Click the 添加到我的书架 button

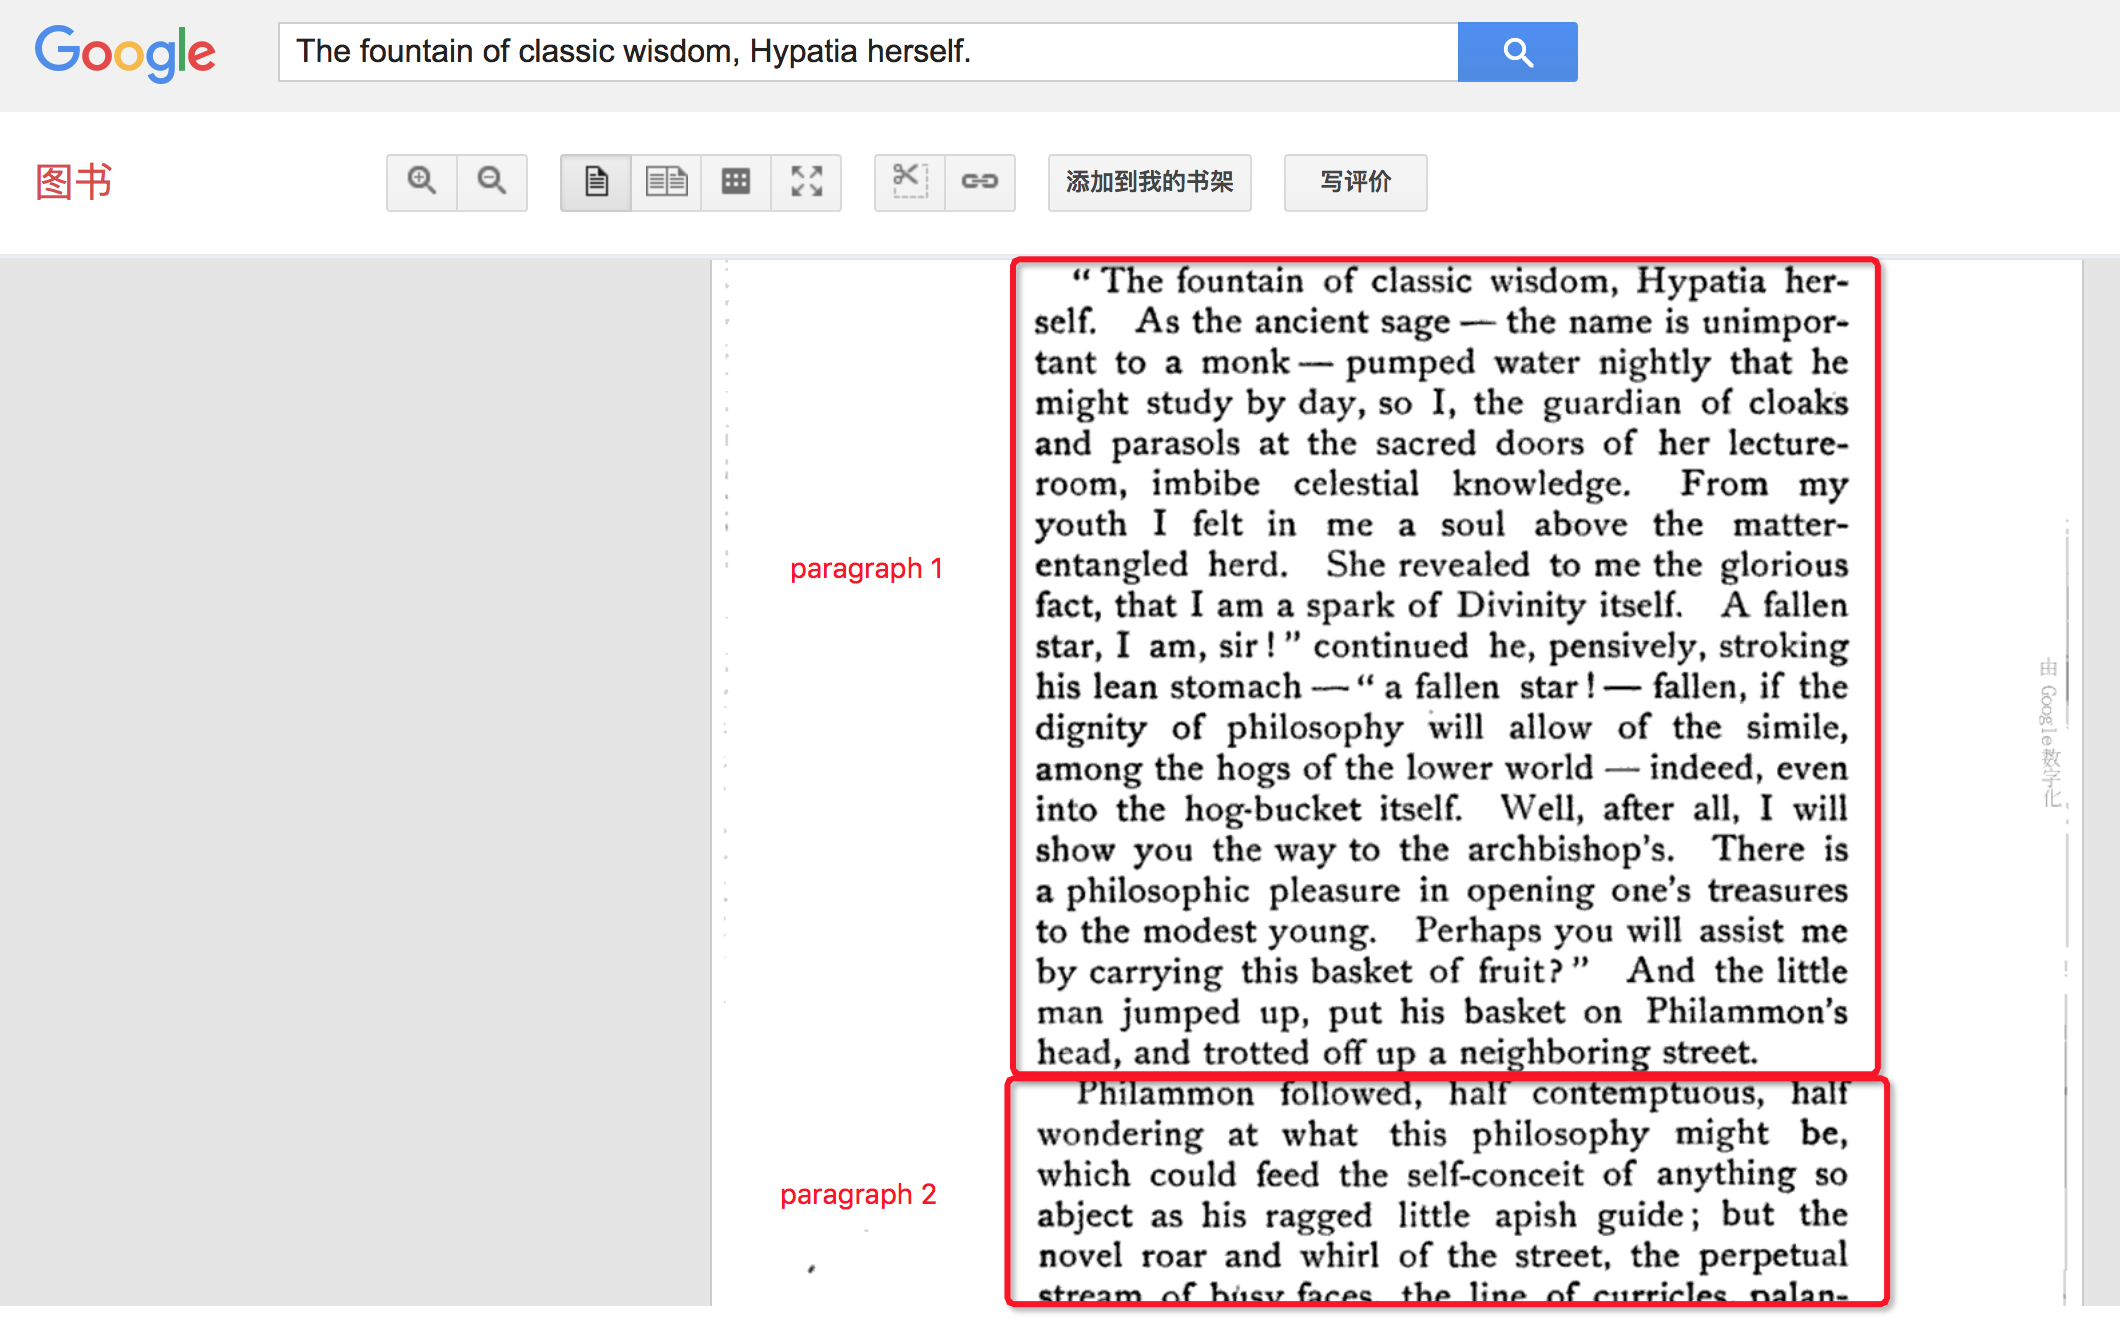(x=1150, y=182)
